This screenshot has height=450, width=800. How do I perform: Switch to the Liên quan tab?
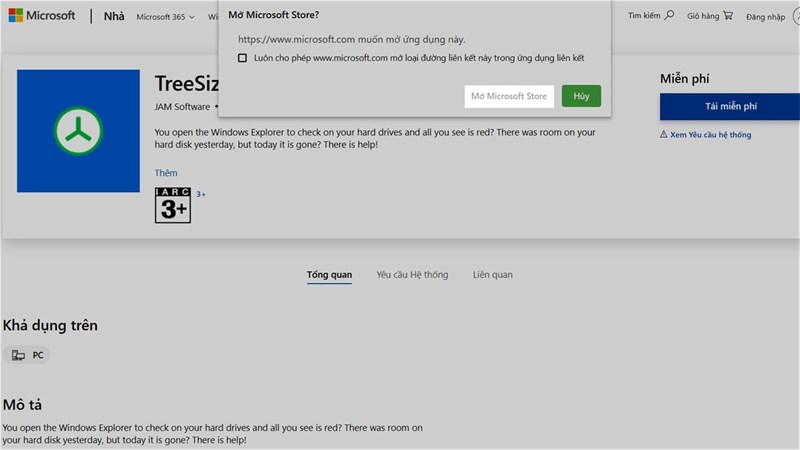pos(492,274)
